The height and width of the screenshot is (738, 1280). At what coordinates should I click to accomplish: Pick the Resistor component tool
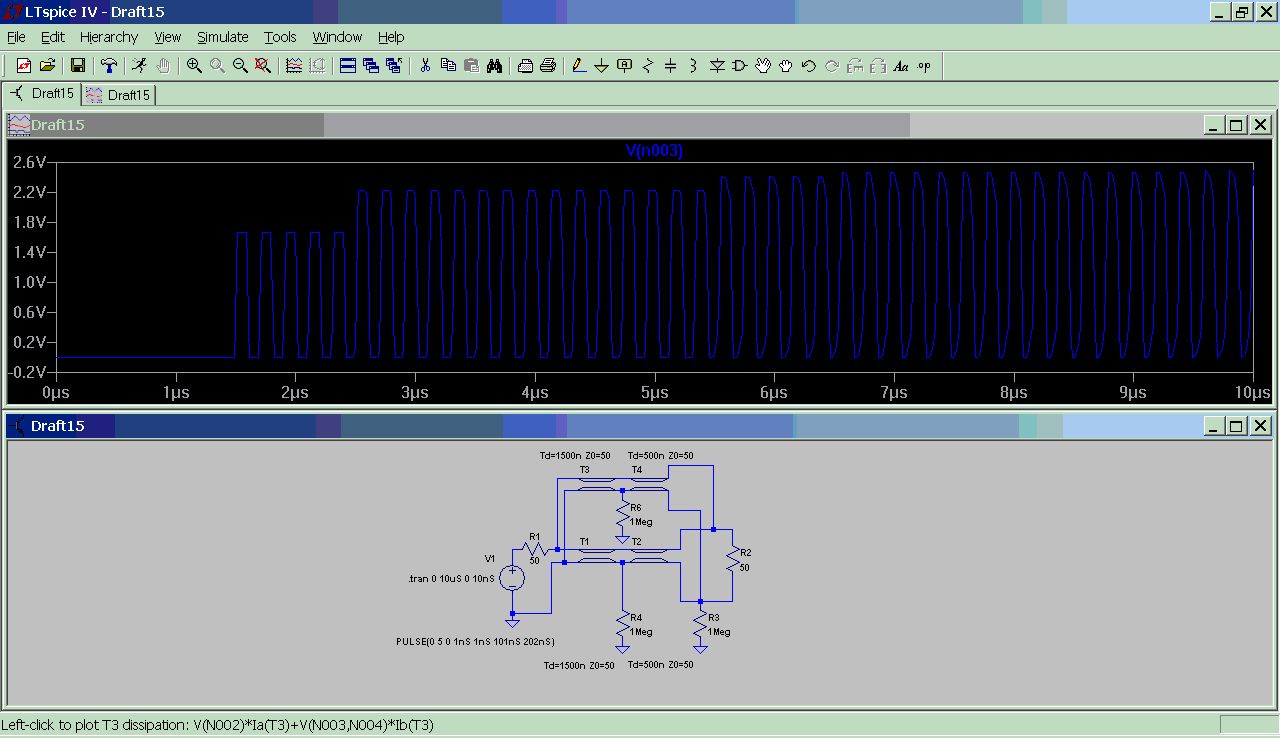(648, 66)
